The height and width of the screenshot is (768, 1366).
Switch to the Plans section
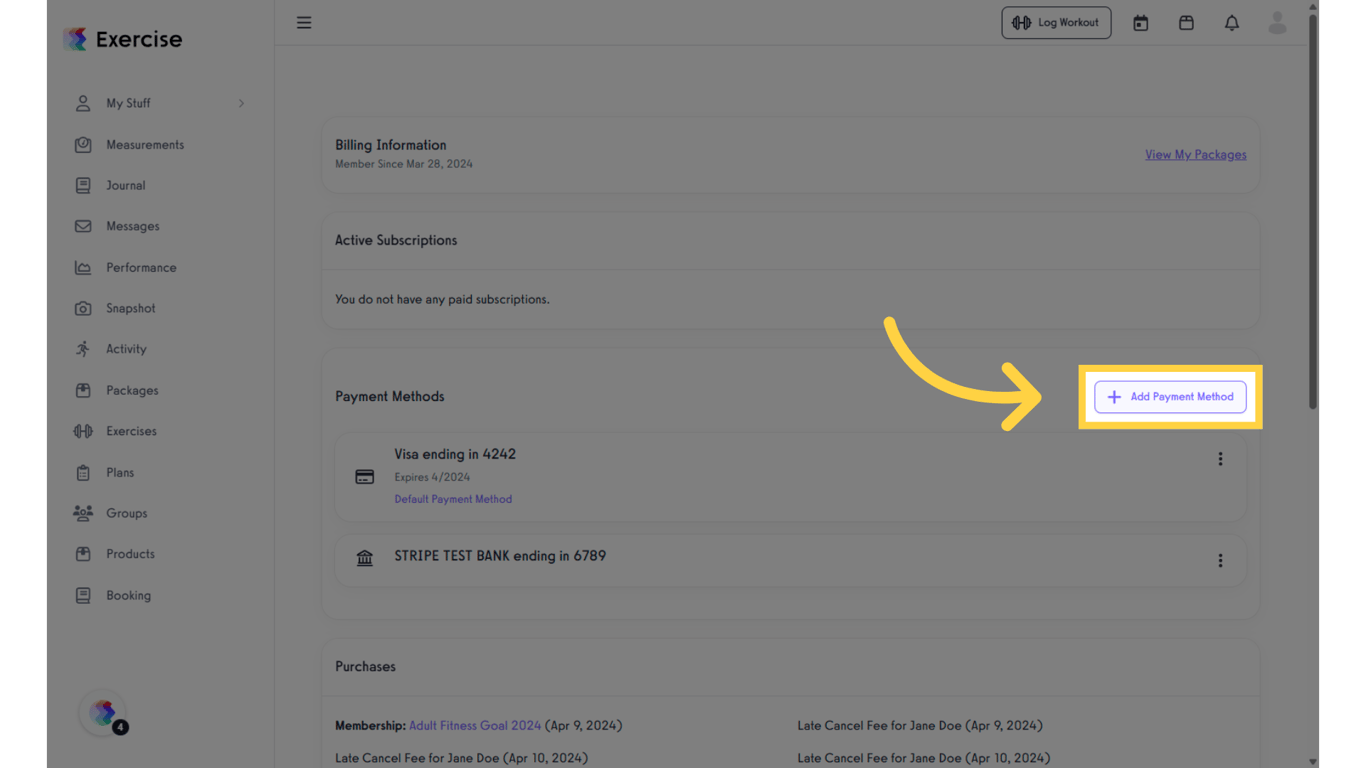pyautogui.click(x=119, y=472)
